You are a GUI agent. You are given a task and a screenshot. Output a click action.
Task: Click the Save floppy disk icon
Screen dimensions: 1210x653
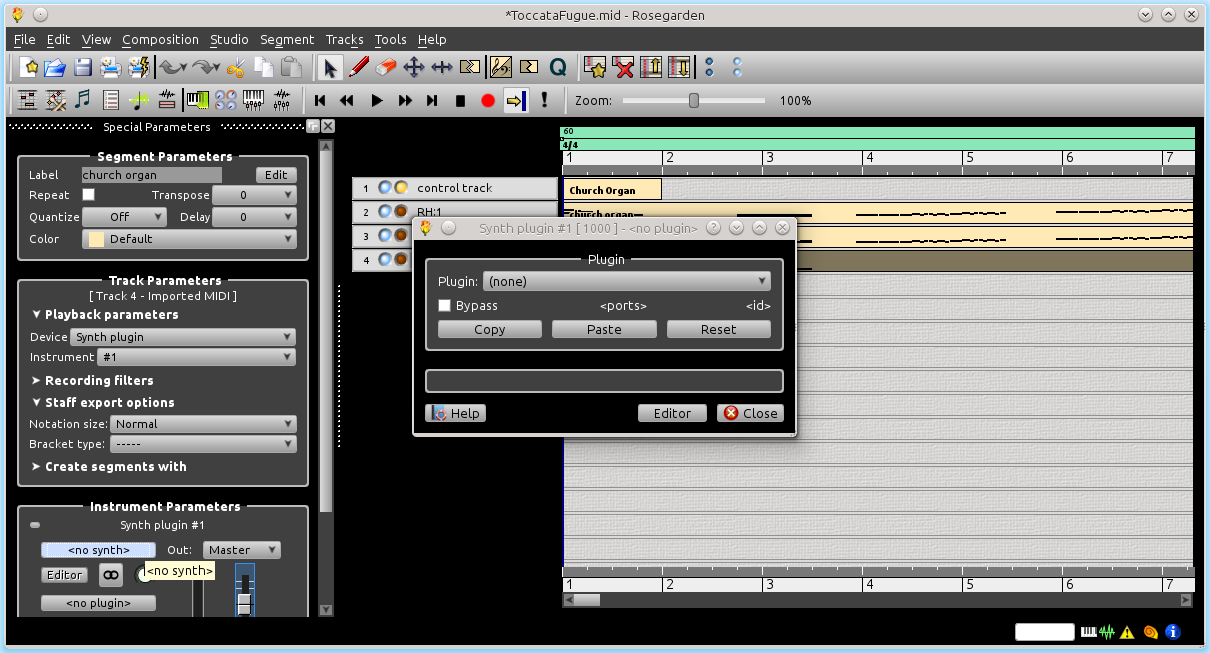tap(83, 68)
